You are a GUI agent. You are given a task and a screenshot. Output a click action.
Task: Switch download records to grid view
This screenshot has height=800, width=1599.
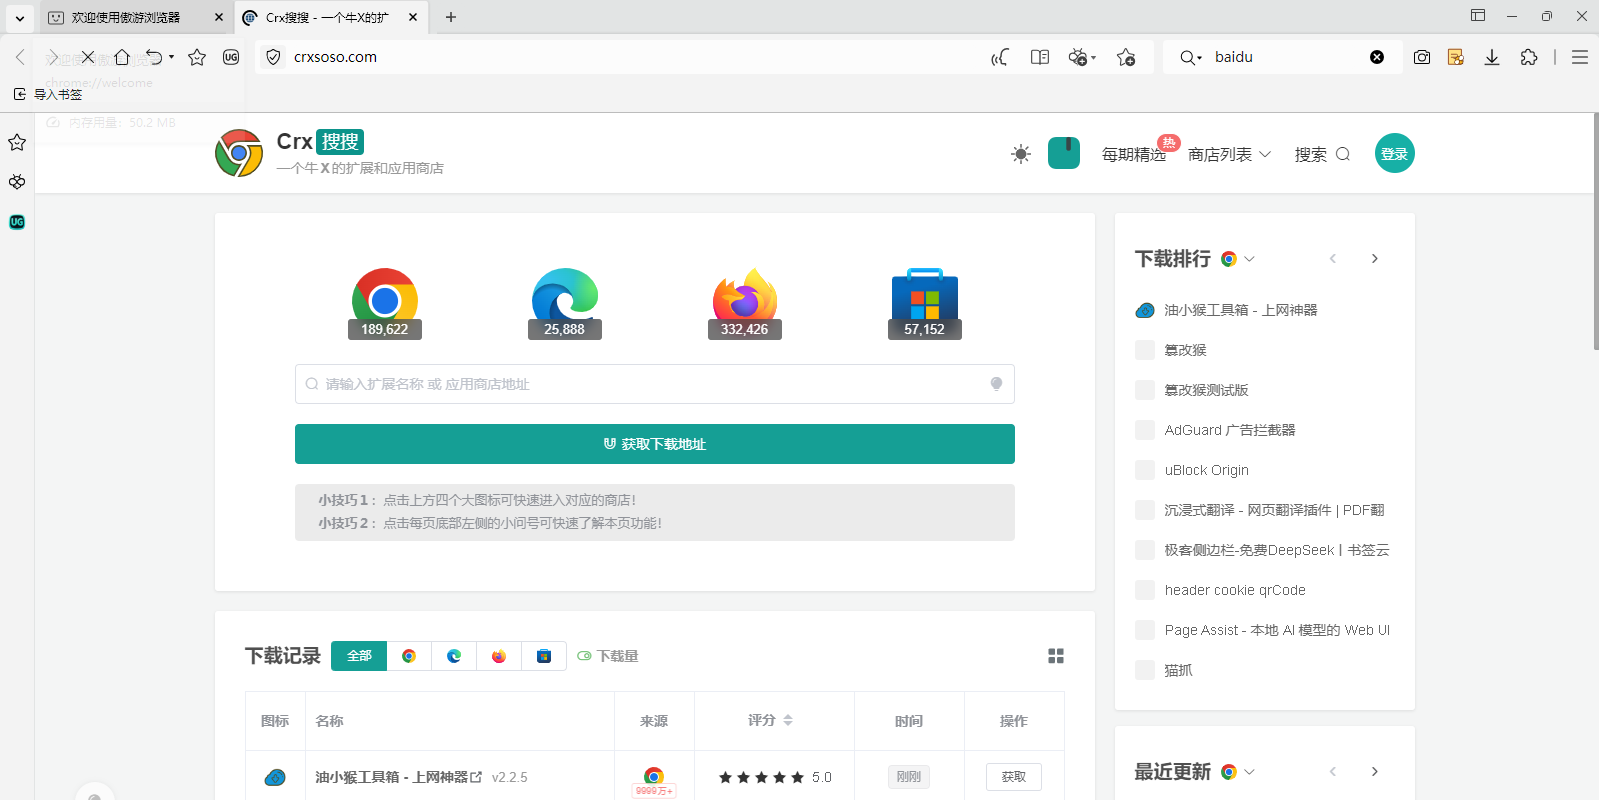(x=1055, y=656)
